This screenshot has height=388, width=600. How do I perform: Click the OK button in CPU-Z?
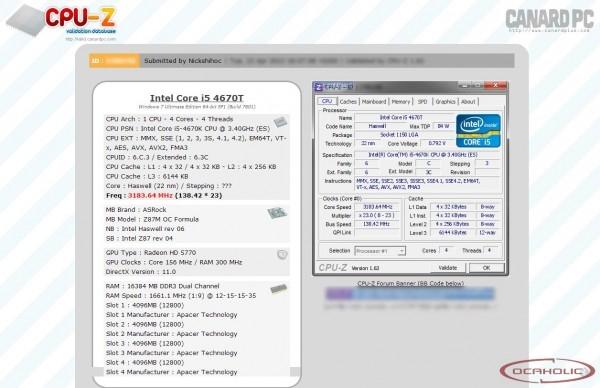point(486,268)
